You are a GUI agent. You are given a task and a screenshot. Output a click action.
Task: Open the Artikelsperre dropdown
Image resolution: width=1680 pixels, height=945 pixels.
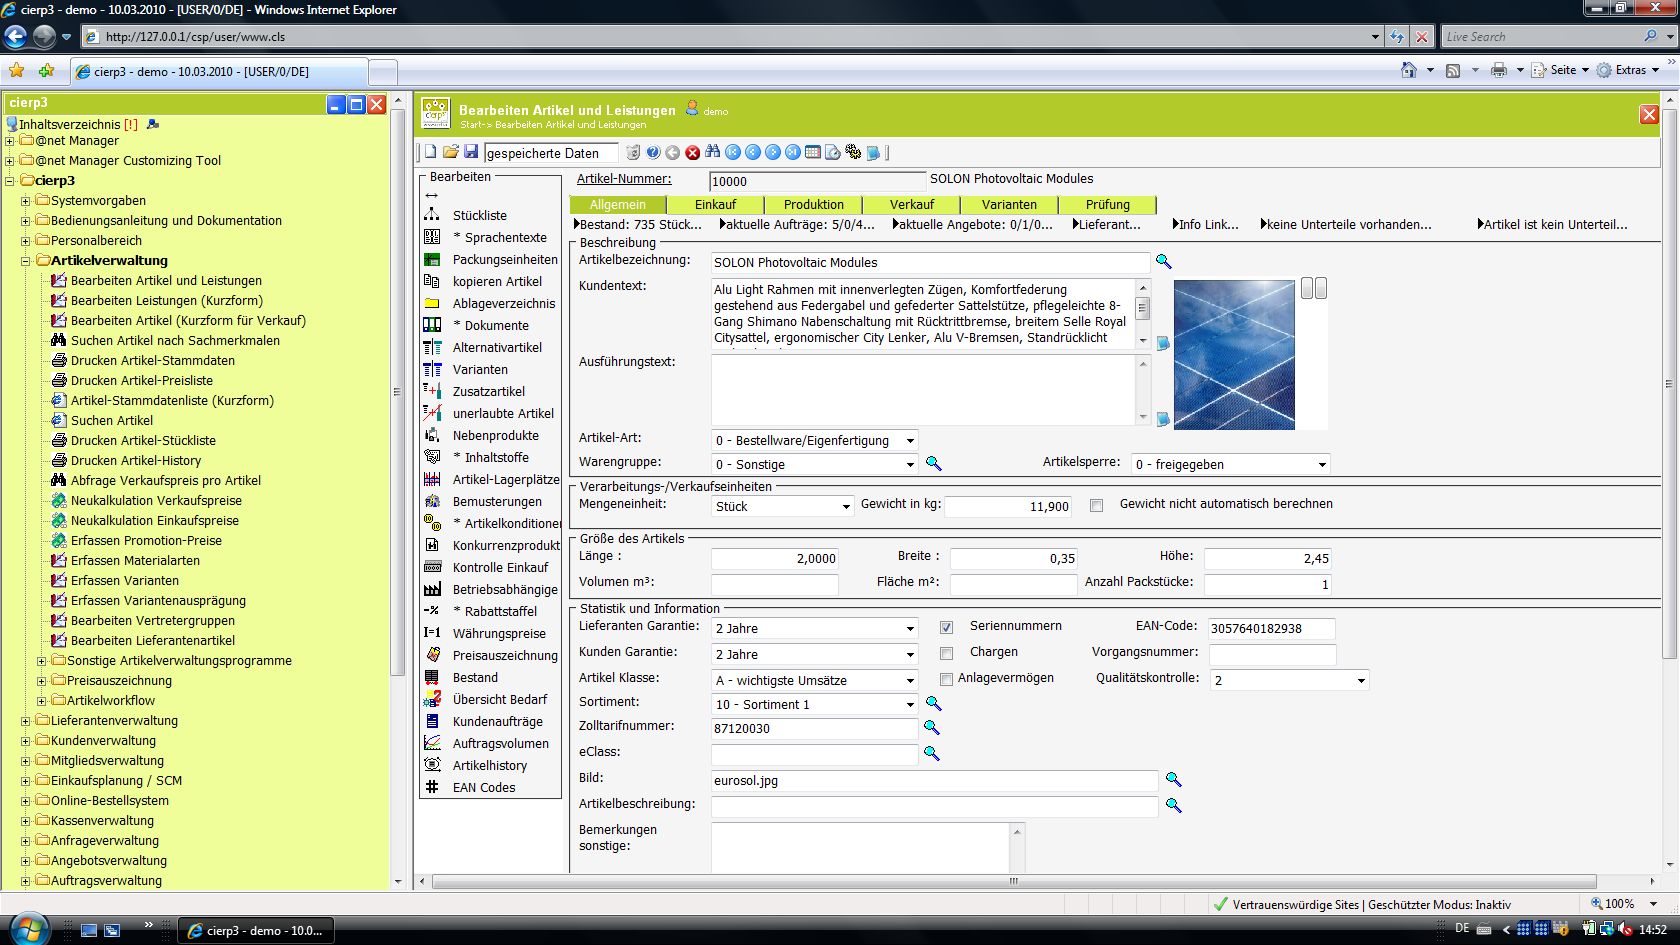click(1321, 465)
